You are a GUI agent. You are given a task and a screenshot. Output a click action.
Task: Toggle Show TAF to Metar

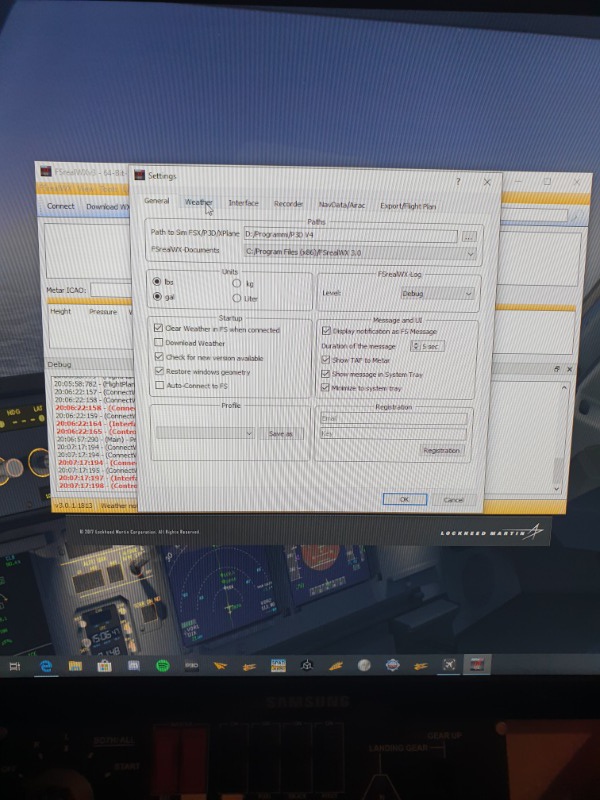point(326,360)
